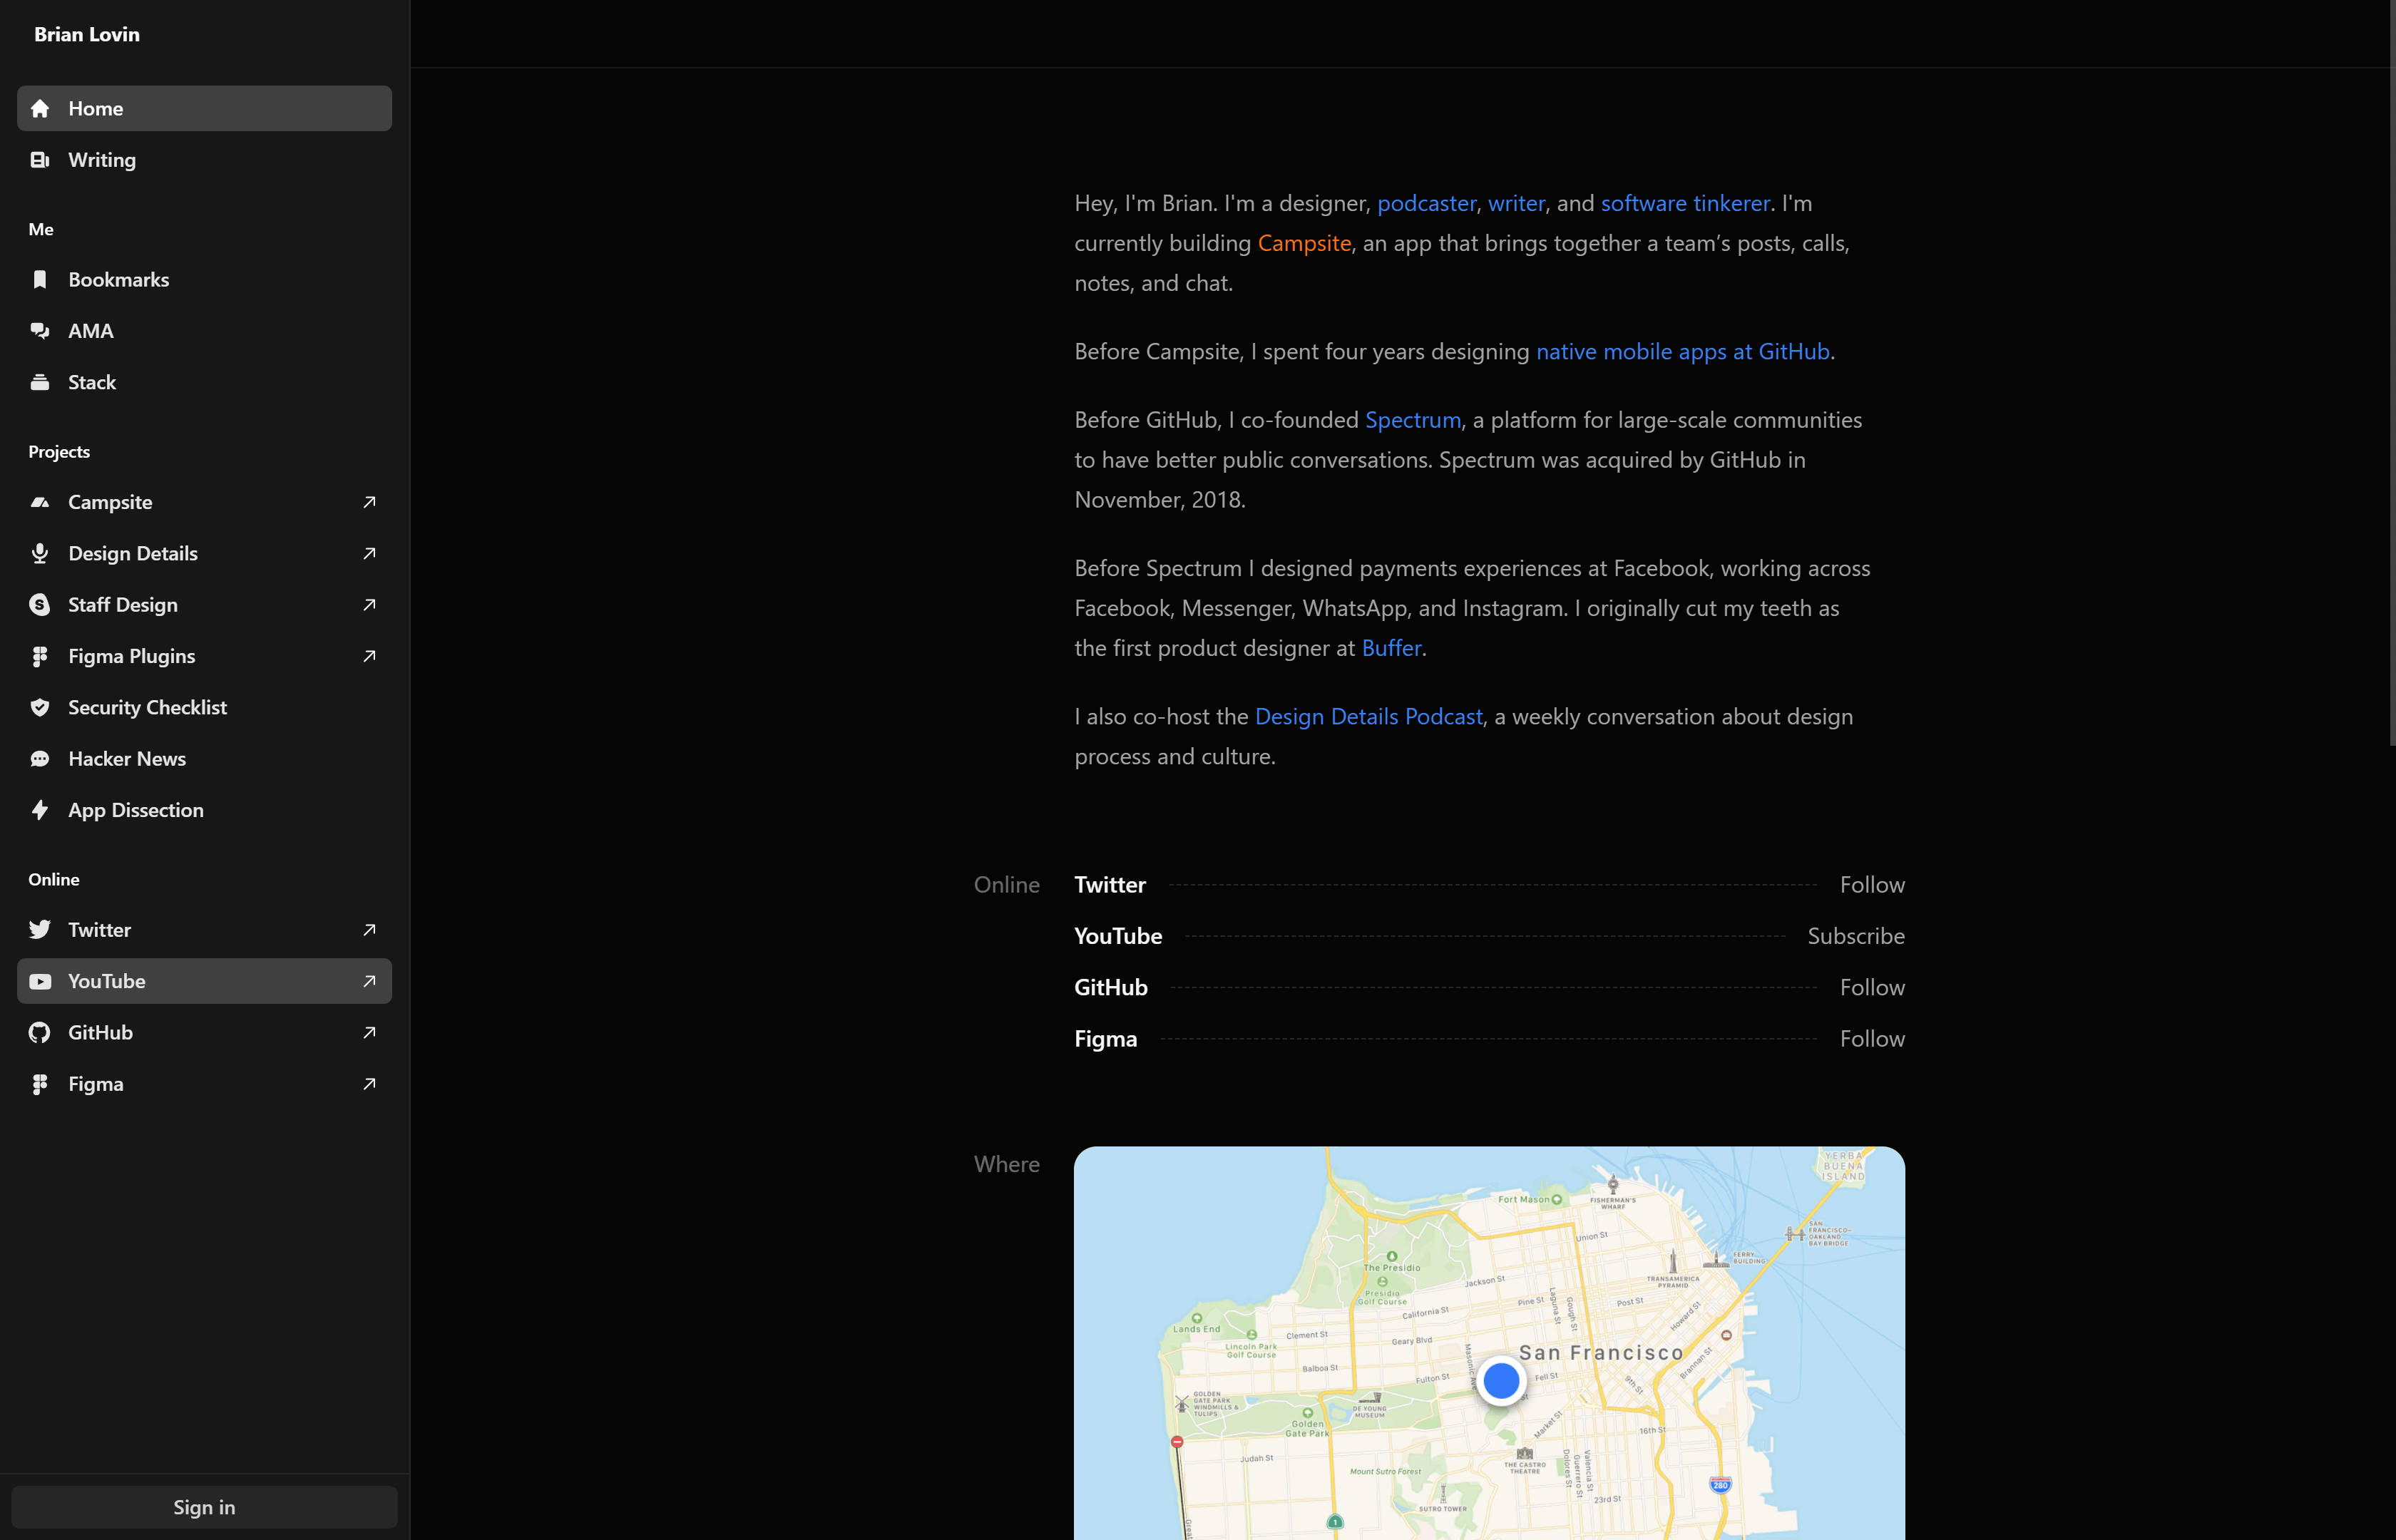2396x1540 pixels.
Task: Click the Design Details microphone icon
Action: 40,553
